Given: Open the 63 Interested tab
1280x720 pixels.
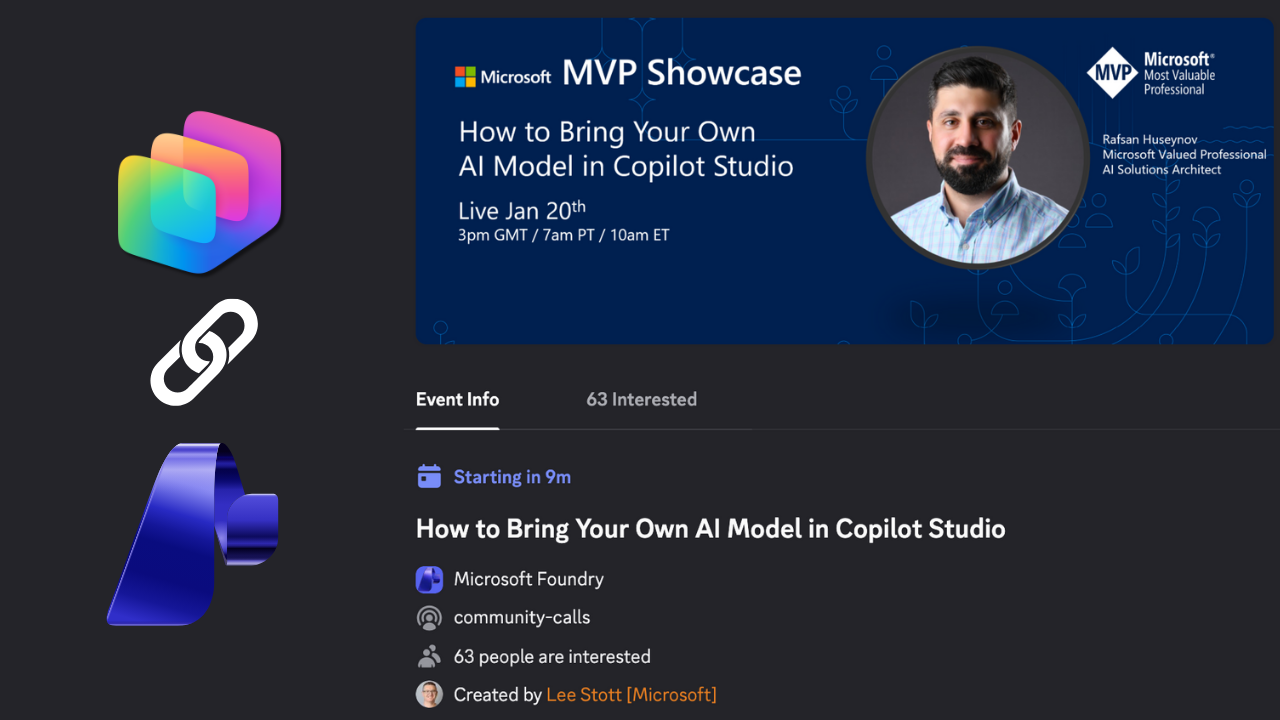Looking at the screenshot, I should [641, 399].
